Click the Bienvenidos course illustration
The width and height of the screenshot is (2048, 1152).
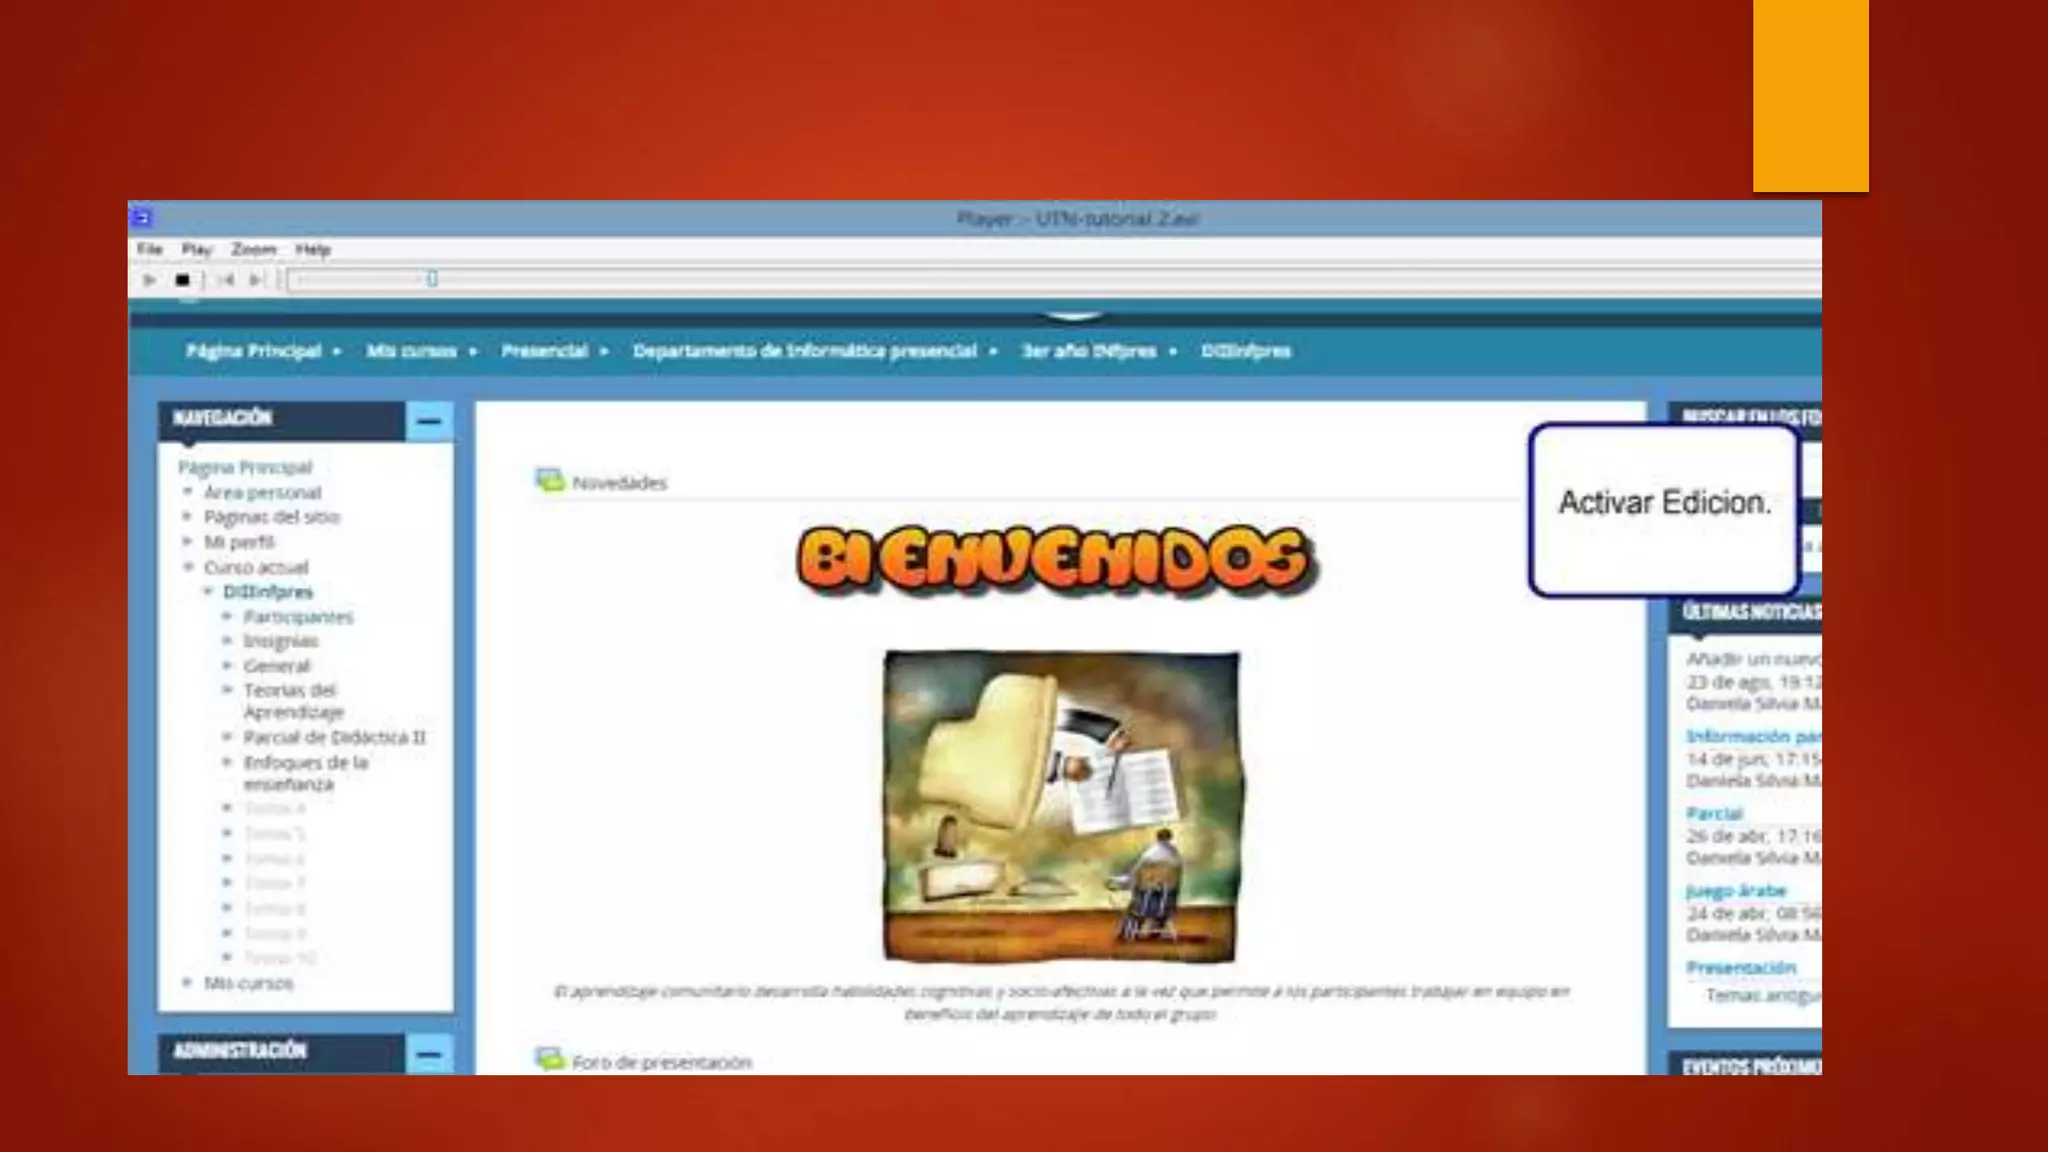point(1061,806)
